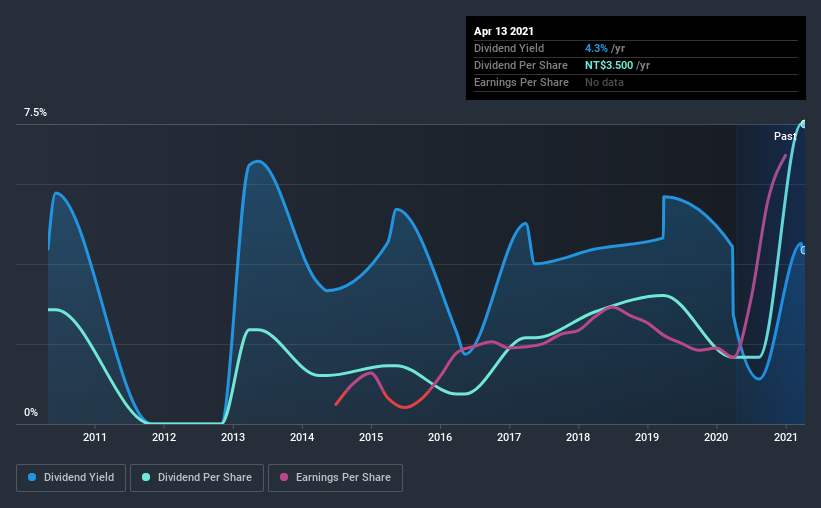The width and height of the screenshot is (821, 508).
Task: Click the 4.3% dividend yield value
Action: point(596,48)
